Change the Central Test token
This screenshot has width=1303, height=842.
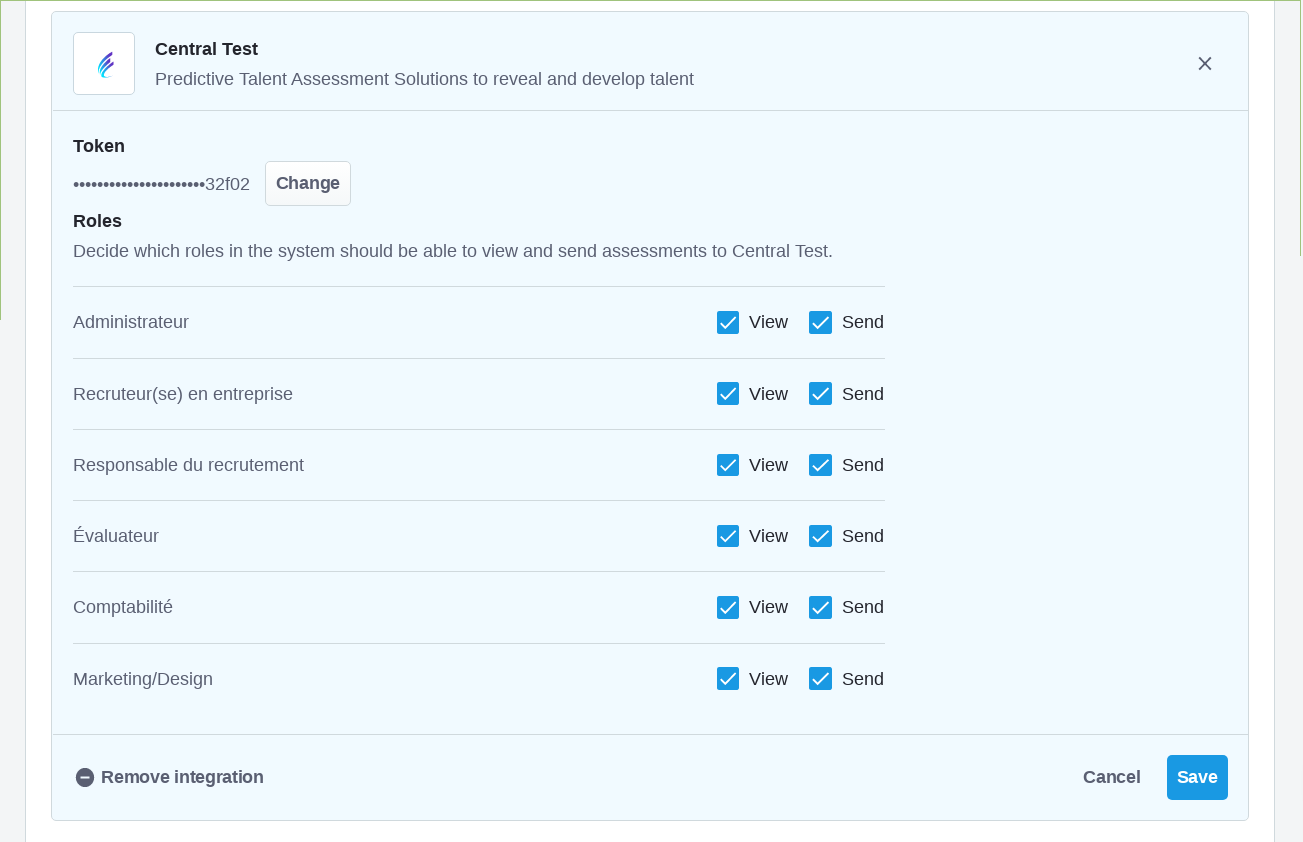coord(308,183)
